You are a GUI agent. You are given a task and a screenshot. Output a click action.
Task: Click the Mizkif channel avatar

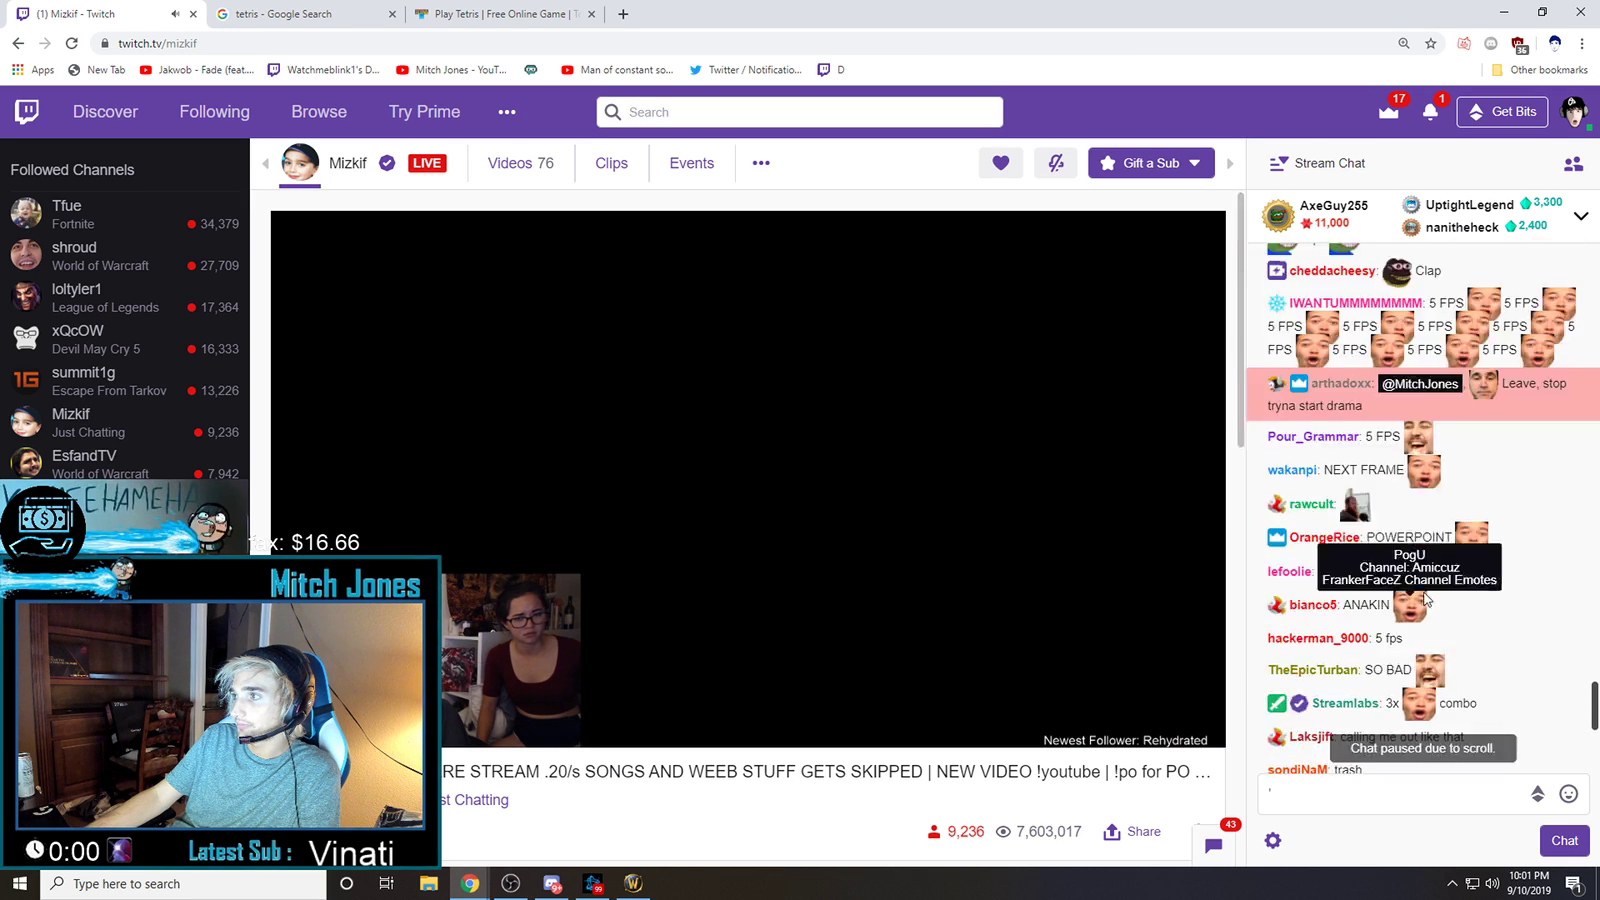pyautogui.click(x=299, y=162)
